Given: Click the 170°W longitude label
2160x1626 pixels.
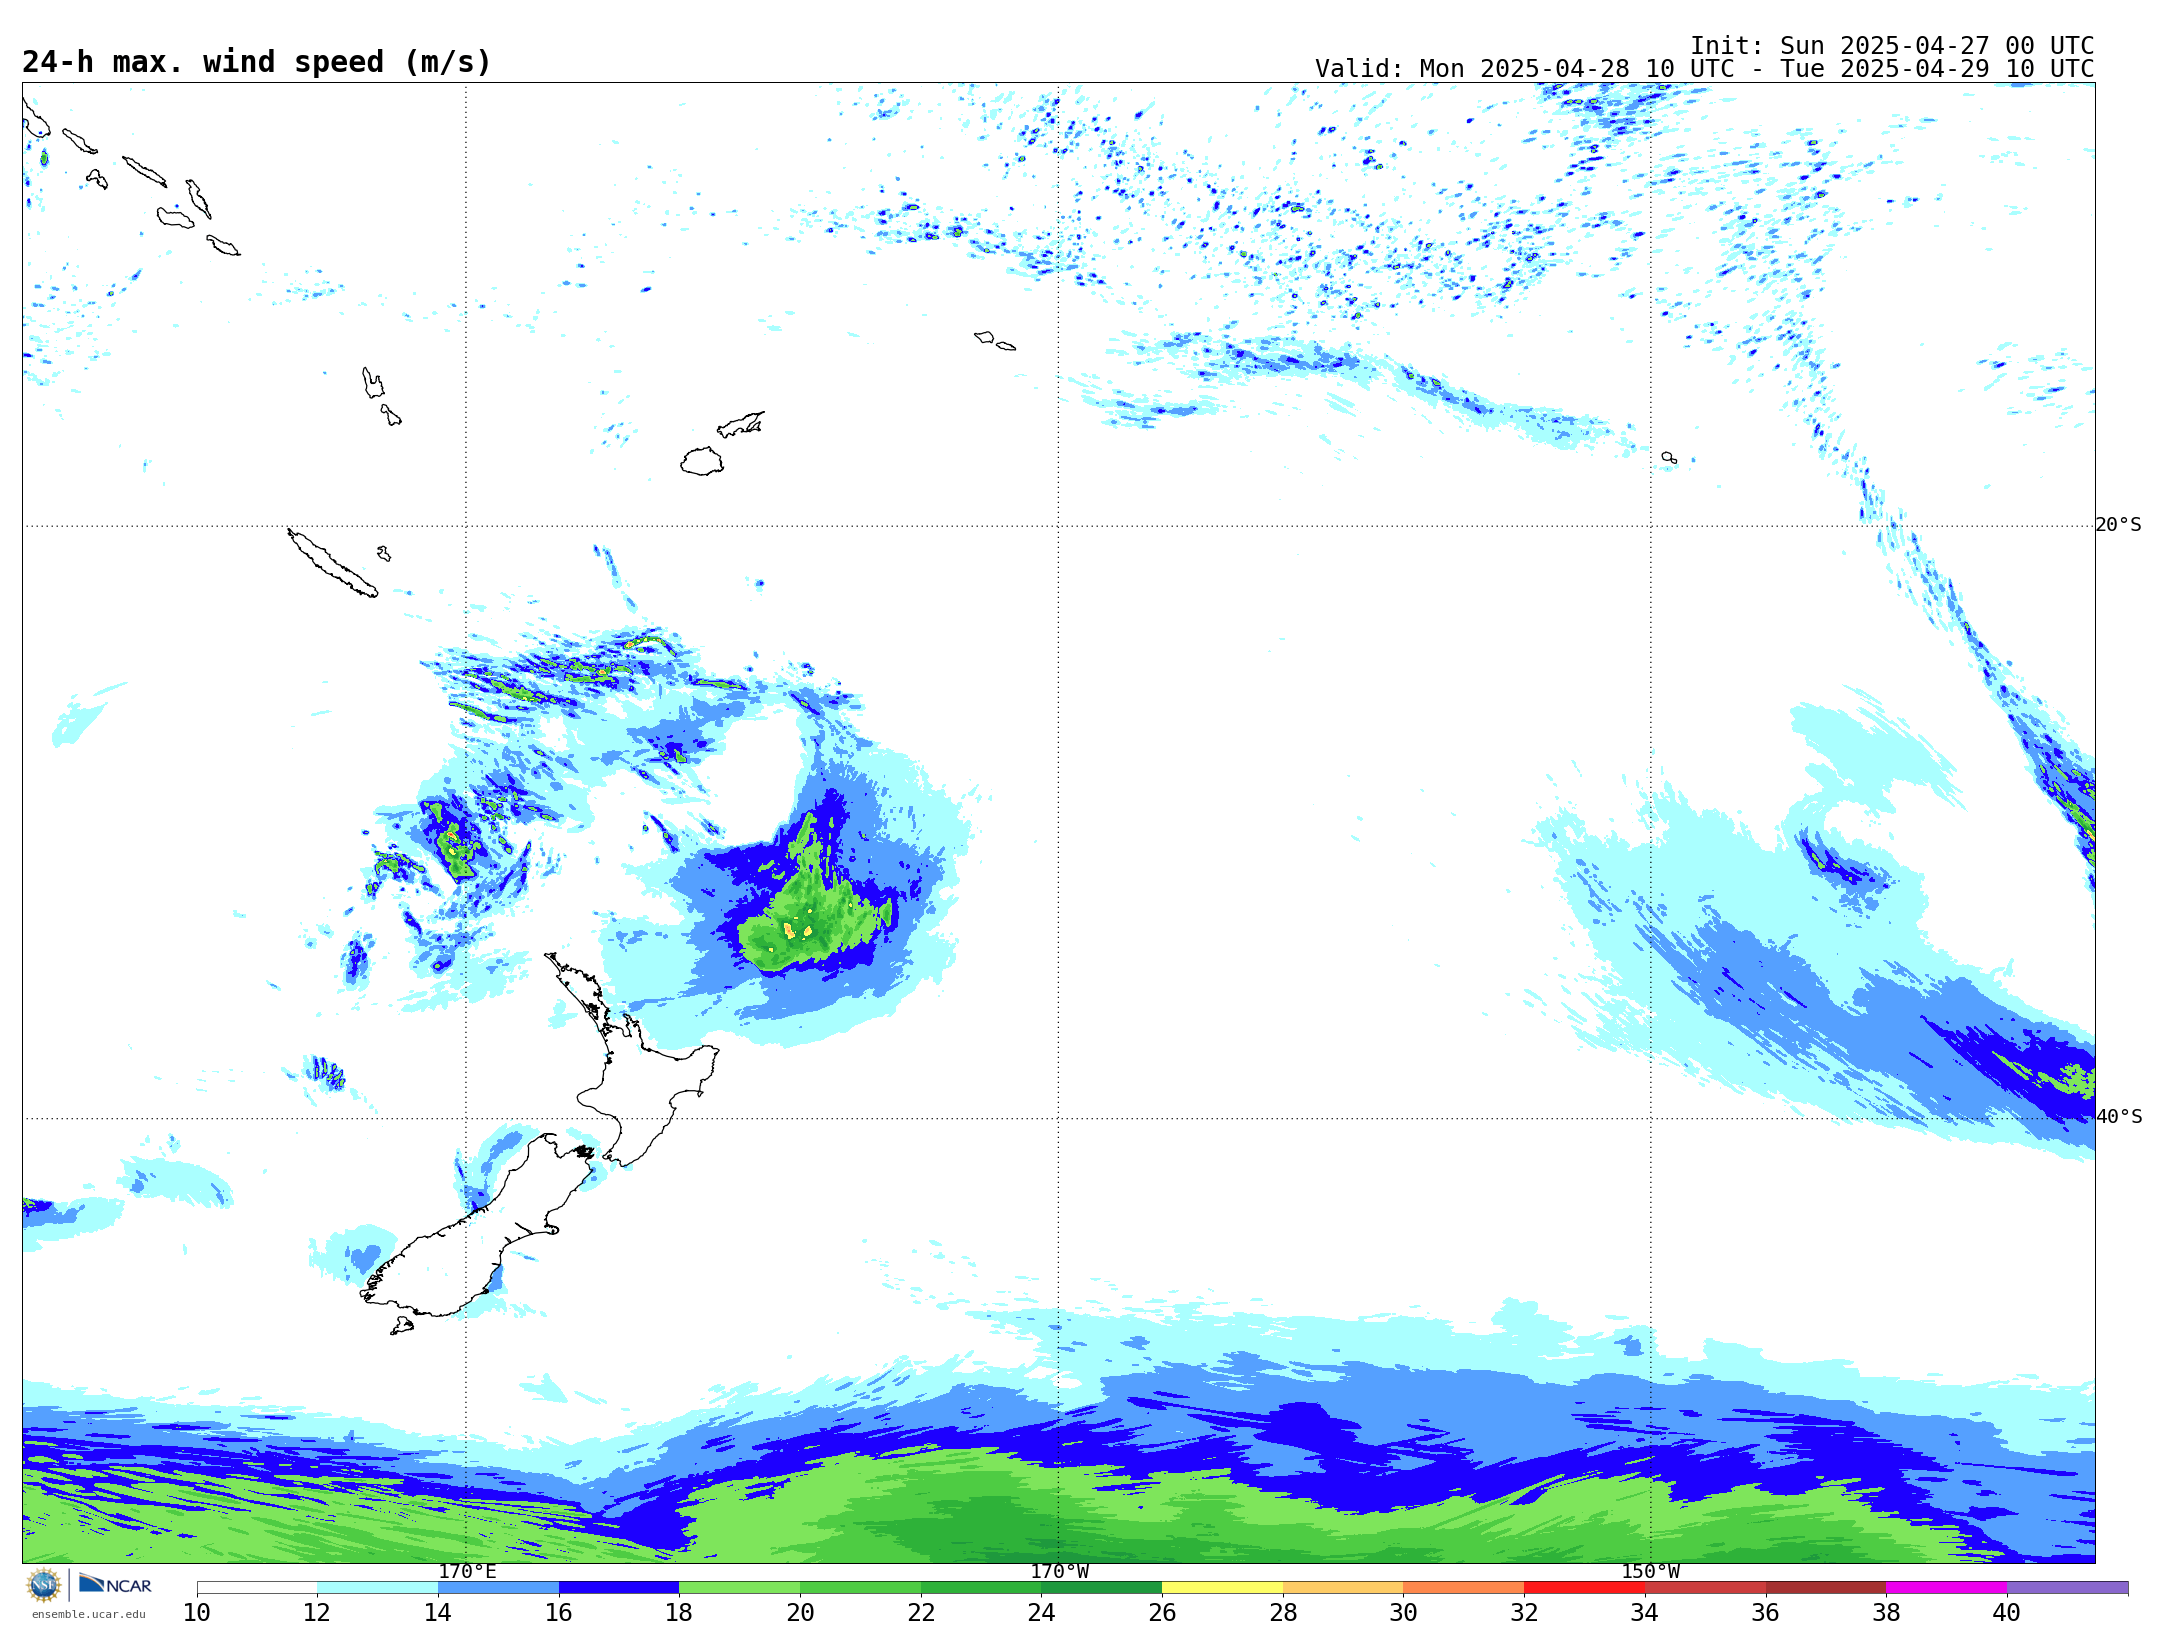Looking at the screenshot, I should point(1059,1571).
